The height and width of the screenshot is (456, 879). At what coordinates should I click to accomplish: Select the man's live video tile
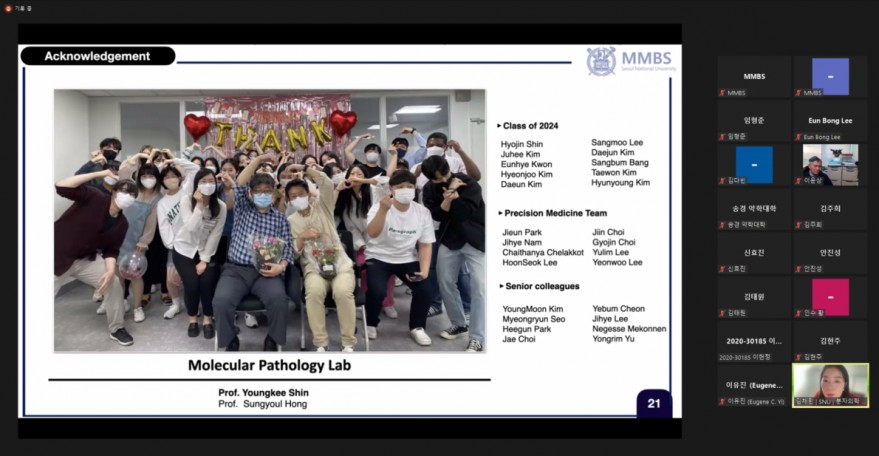pos(830,165)
